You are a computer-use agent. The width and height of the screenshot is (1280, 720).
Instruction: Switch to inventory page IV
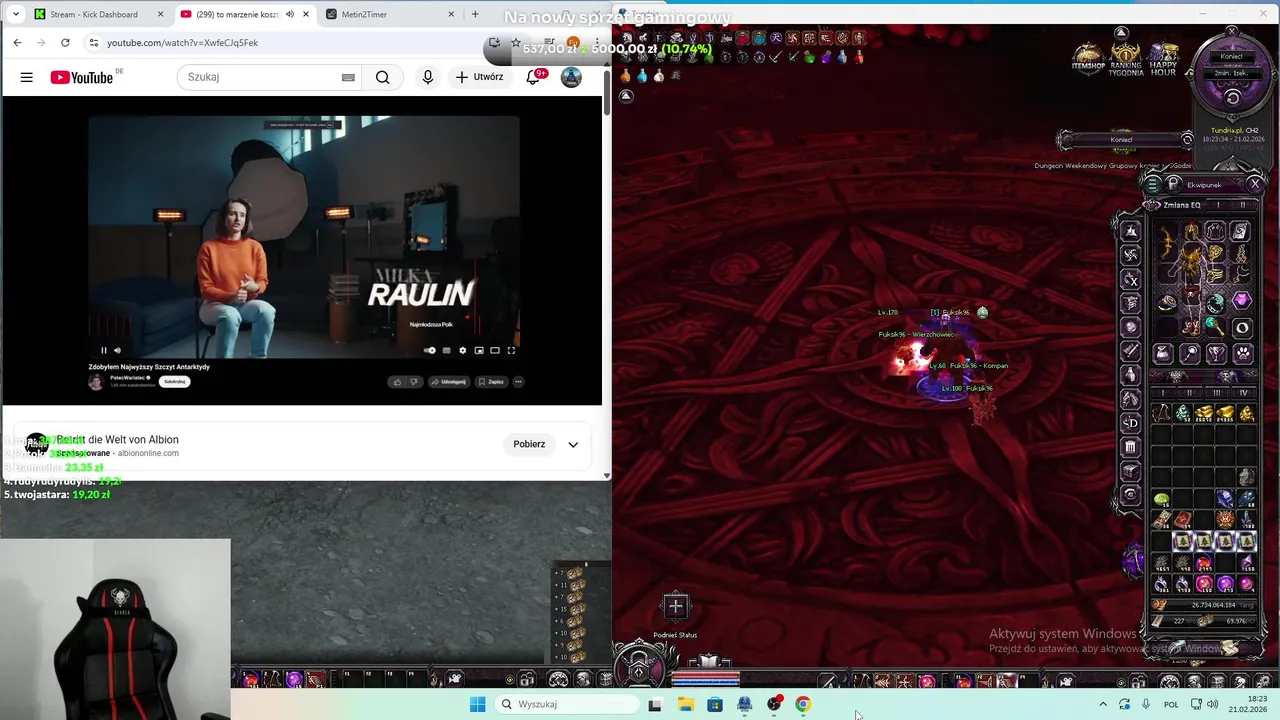[1244, 393]
